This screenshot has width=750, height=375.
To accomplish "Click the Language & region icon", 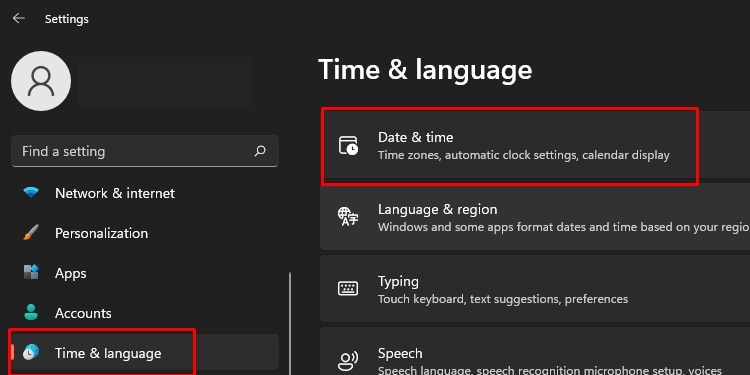I will (x=348, y=217).
